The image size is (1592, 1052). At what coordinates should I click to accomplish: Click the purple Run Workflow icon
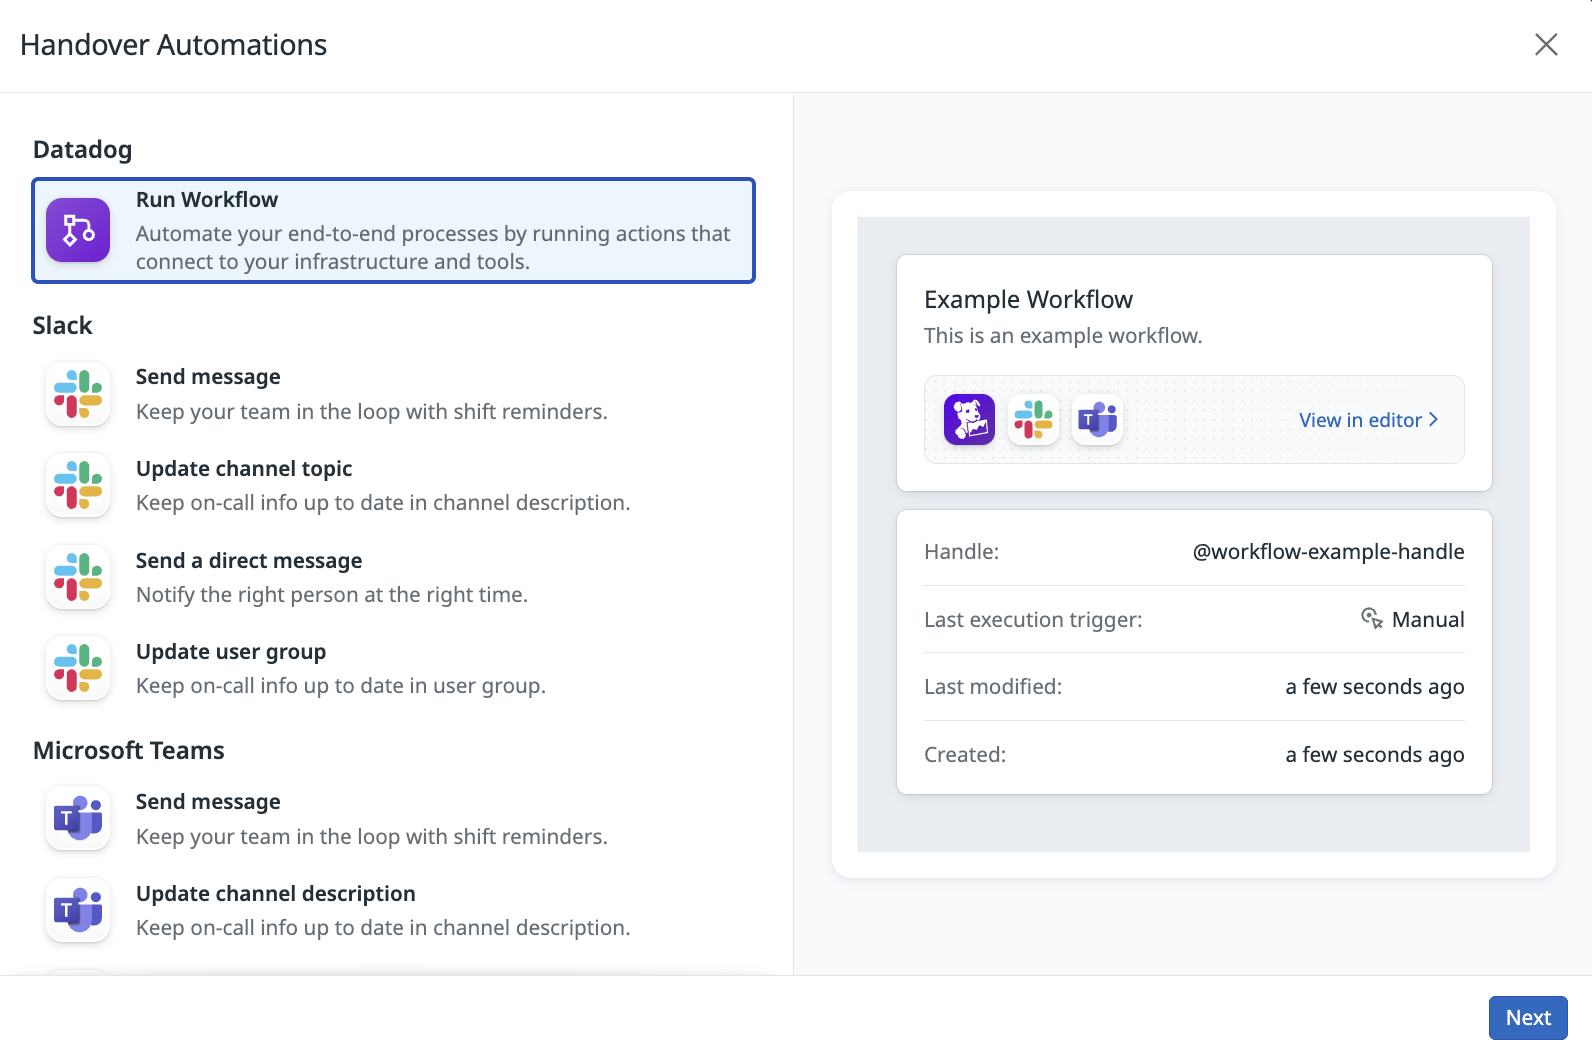pyautogui.click(x=78, y=230)
